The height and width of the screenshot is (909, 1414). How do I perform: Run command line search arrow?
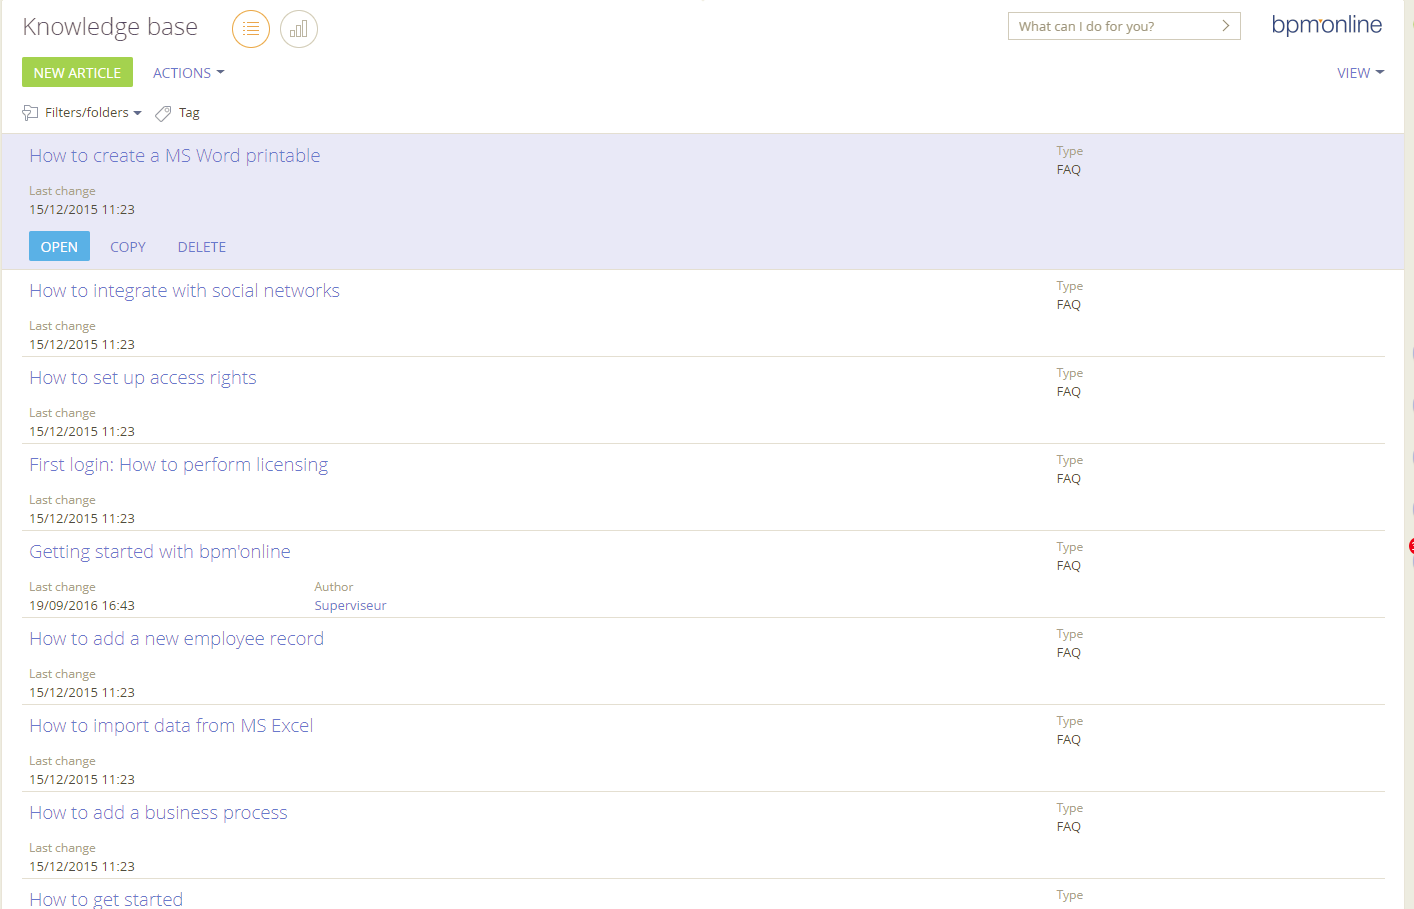[1225, 26]
